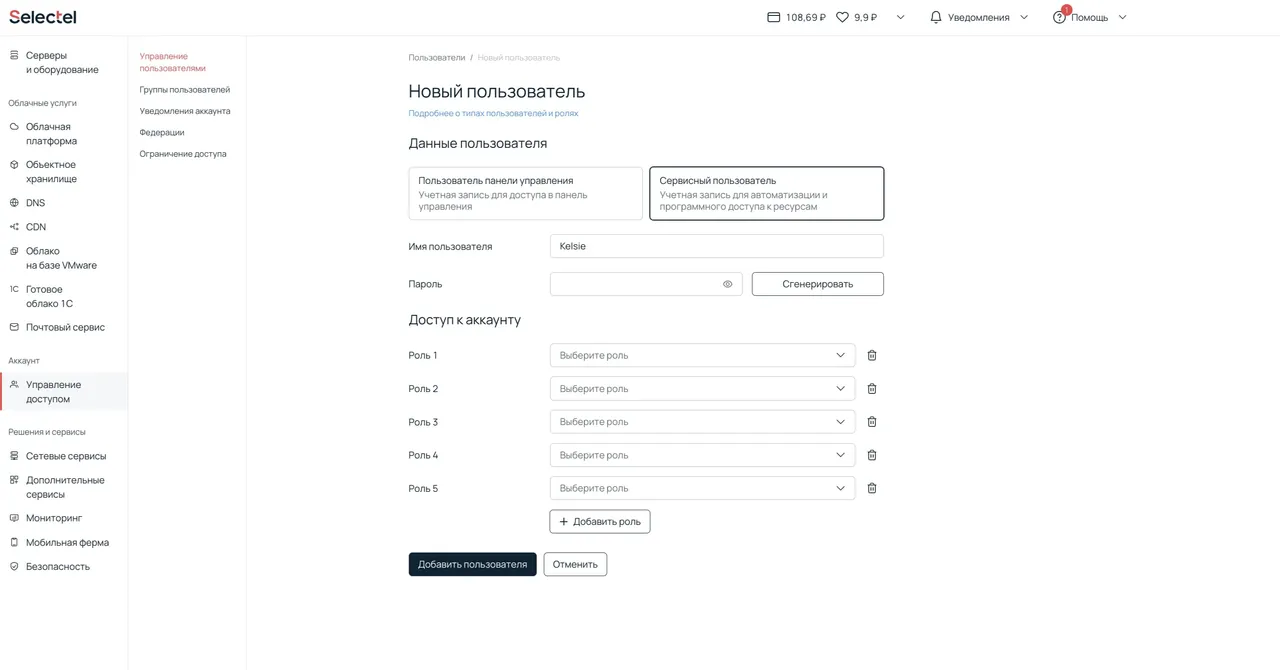Click the bonus heart icon
This screenshot has width=1280, height=670.
(x=842, y=17)
